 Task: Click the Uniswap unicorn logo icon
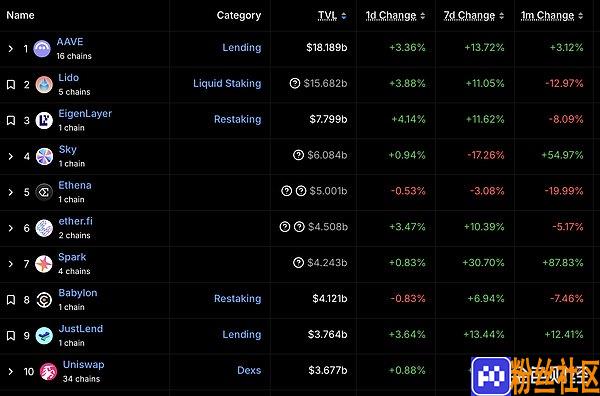click(49, 372)
